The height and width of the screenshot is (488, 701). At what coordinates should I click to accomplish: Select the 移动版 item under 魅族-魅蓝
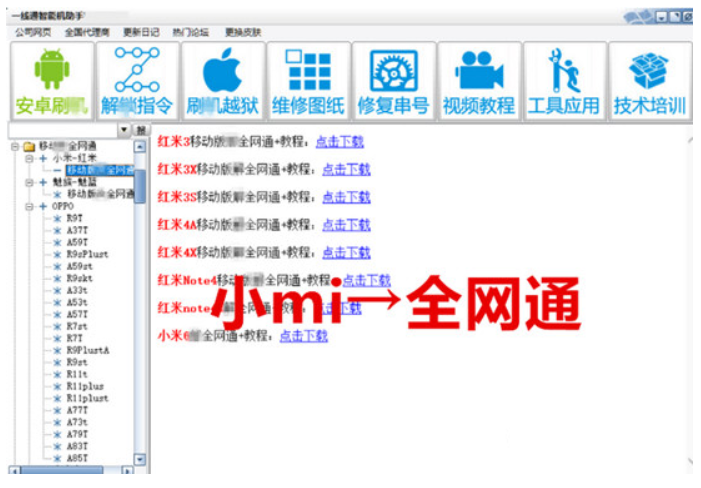pos(100,194)
